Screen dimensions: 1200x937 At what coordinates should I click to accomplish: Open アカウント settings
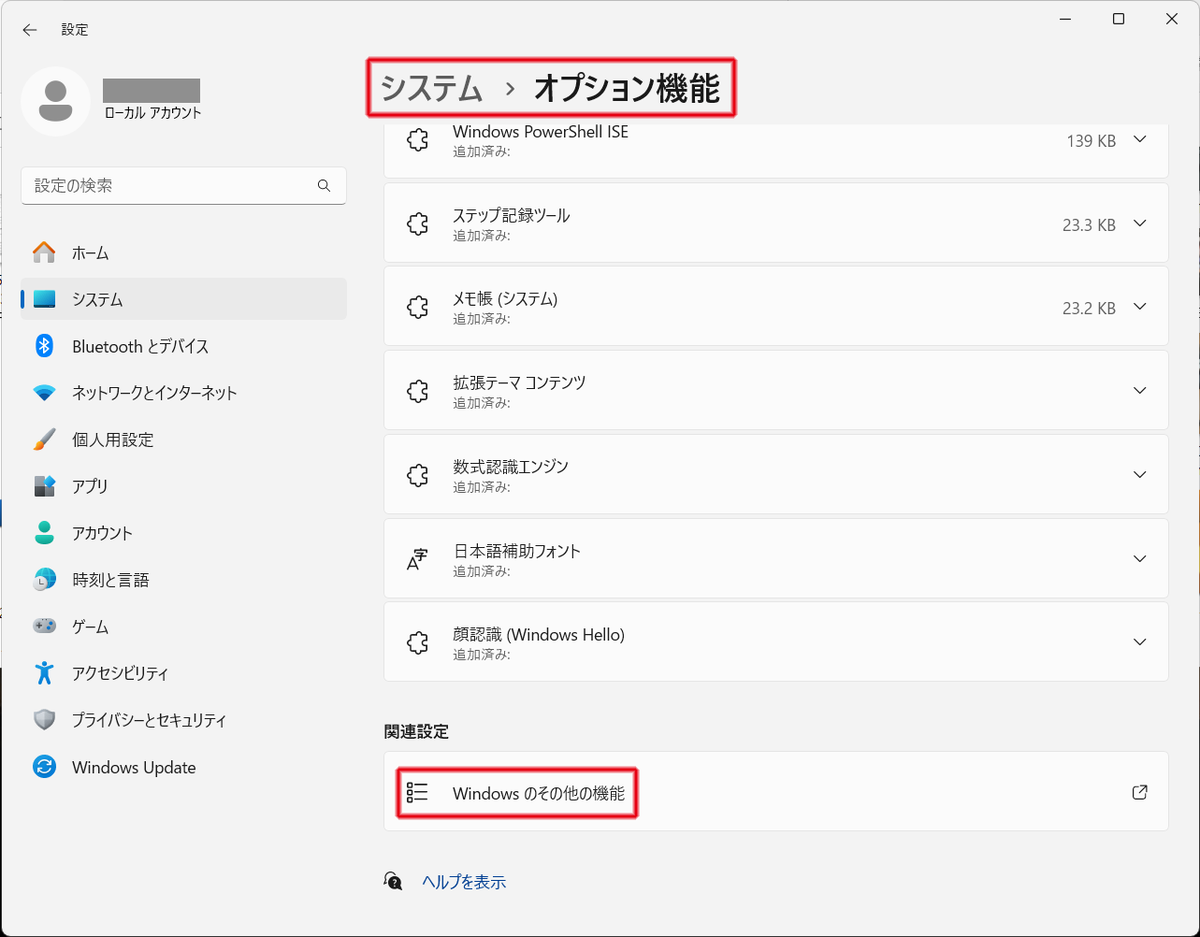coord(184,533)
